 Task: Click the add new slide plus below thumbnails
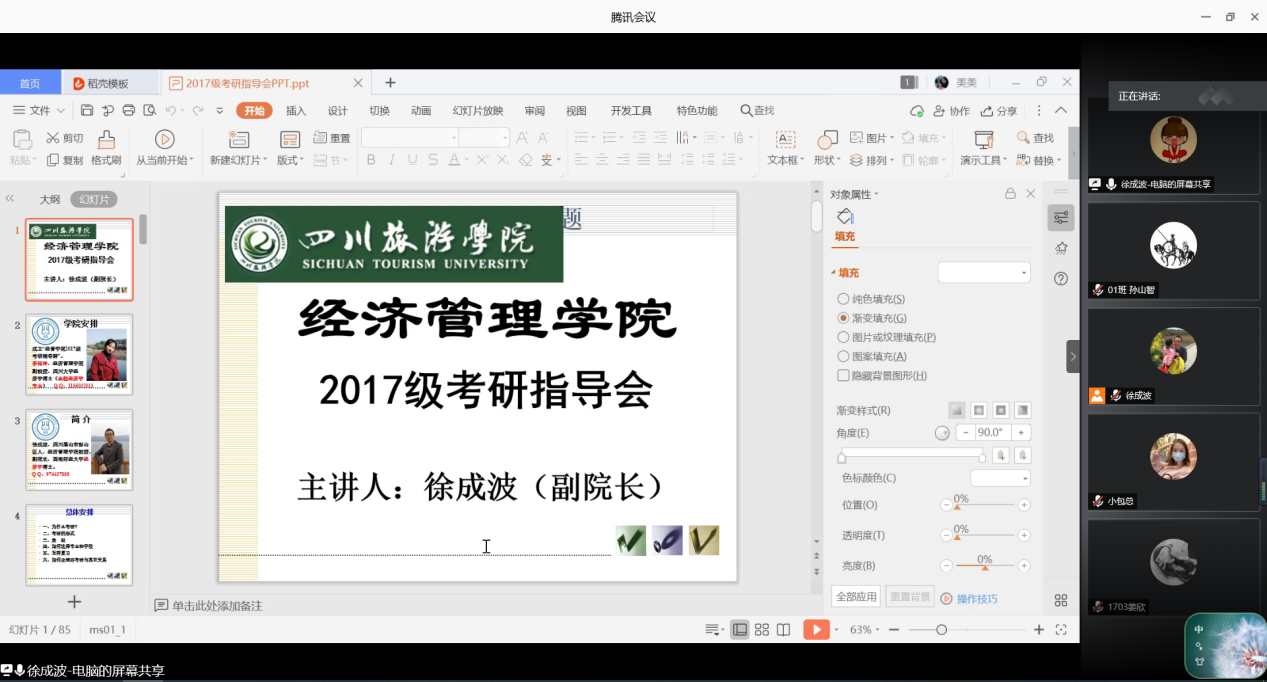(x=74, y=601)
